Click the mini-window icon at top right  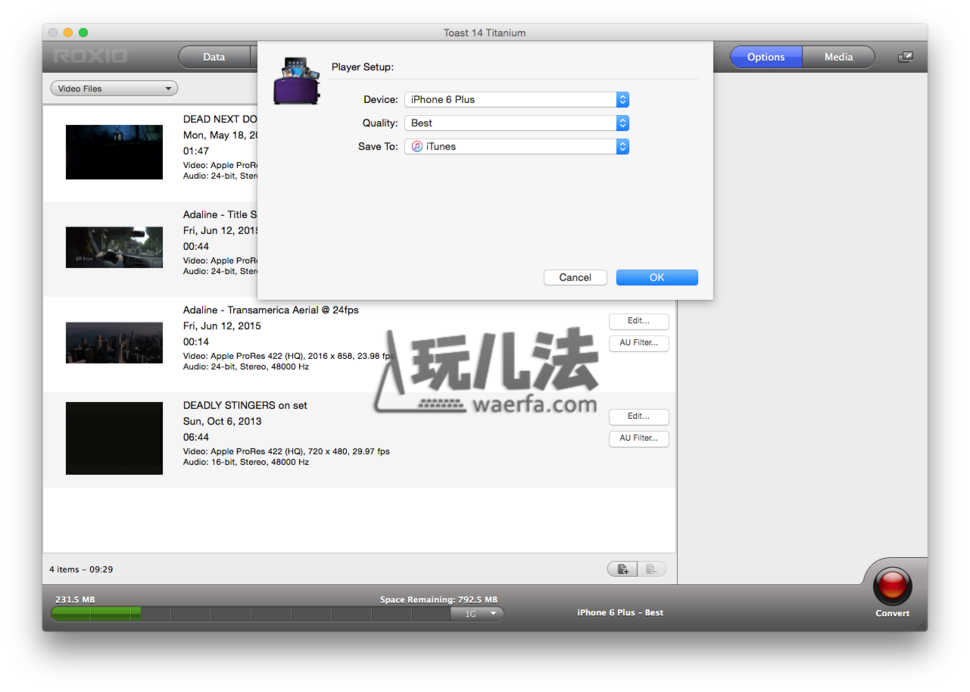coord(905,57)
